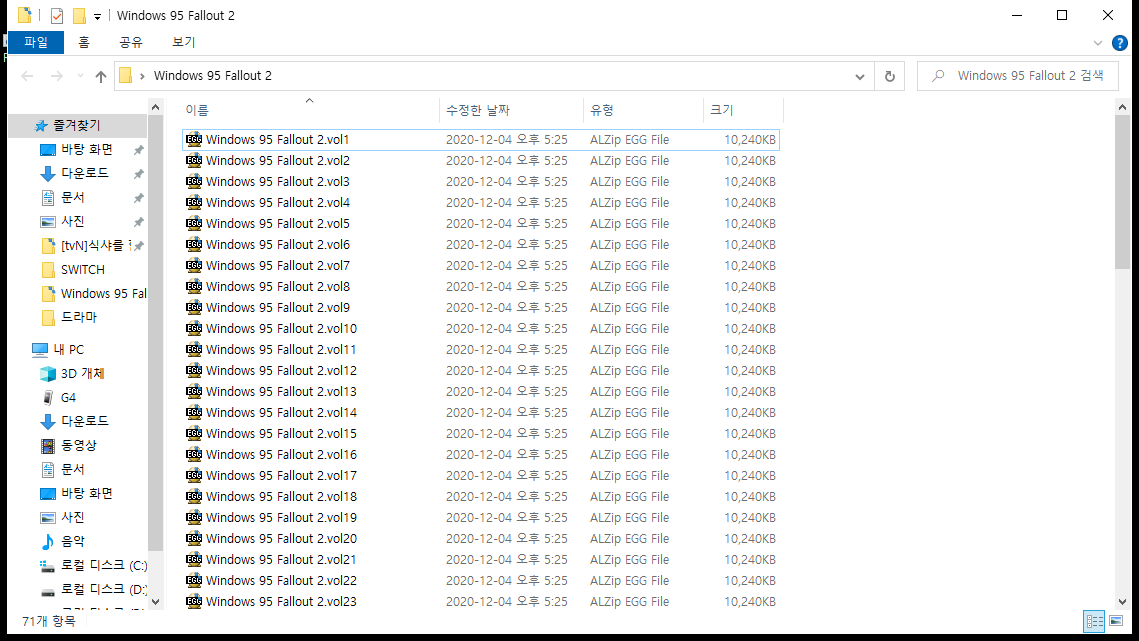Click navigation pane scroll up arrow
1139x641 pixels.
pos(155,107)
